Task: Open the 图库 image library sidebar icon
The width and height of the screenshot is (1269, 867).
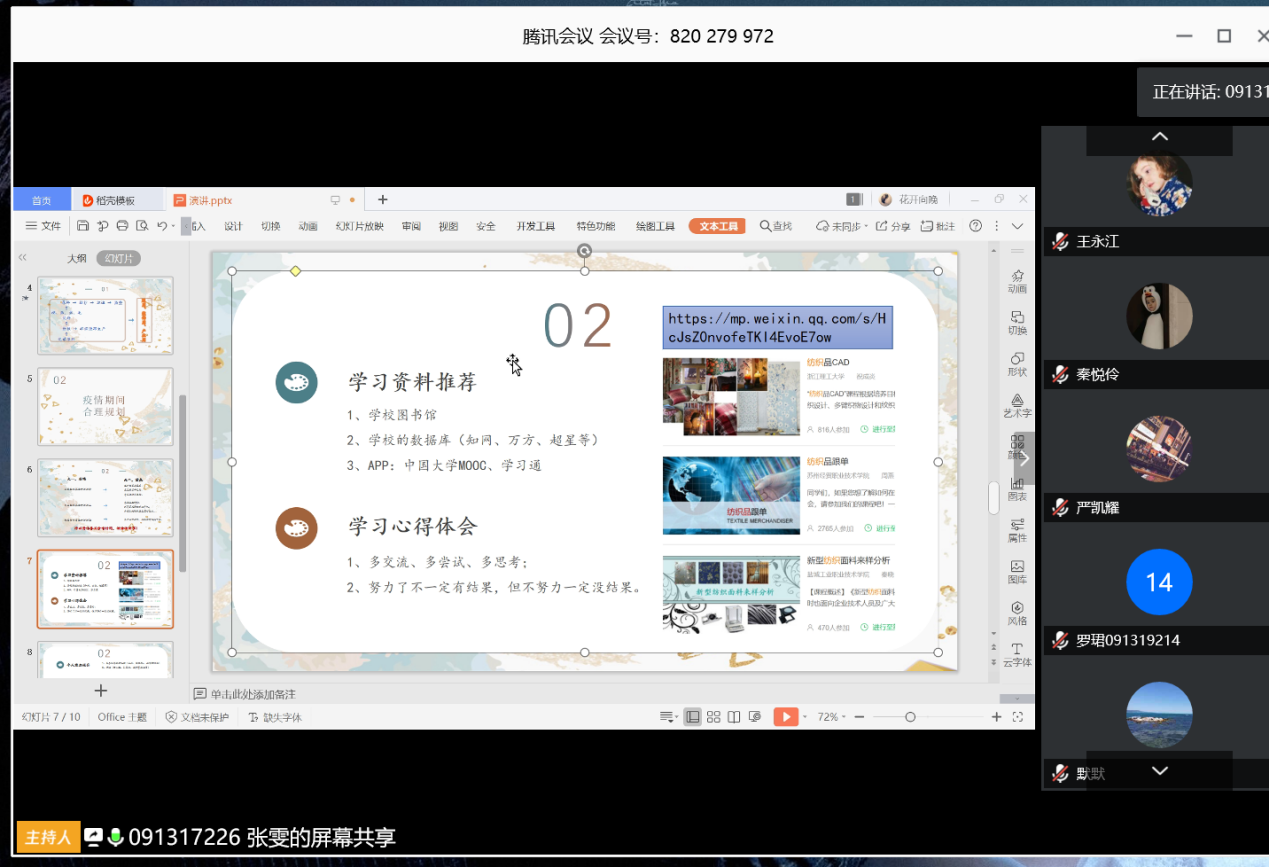Action: coord(1016,571)
